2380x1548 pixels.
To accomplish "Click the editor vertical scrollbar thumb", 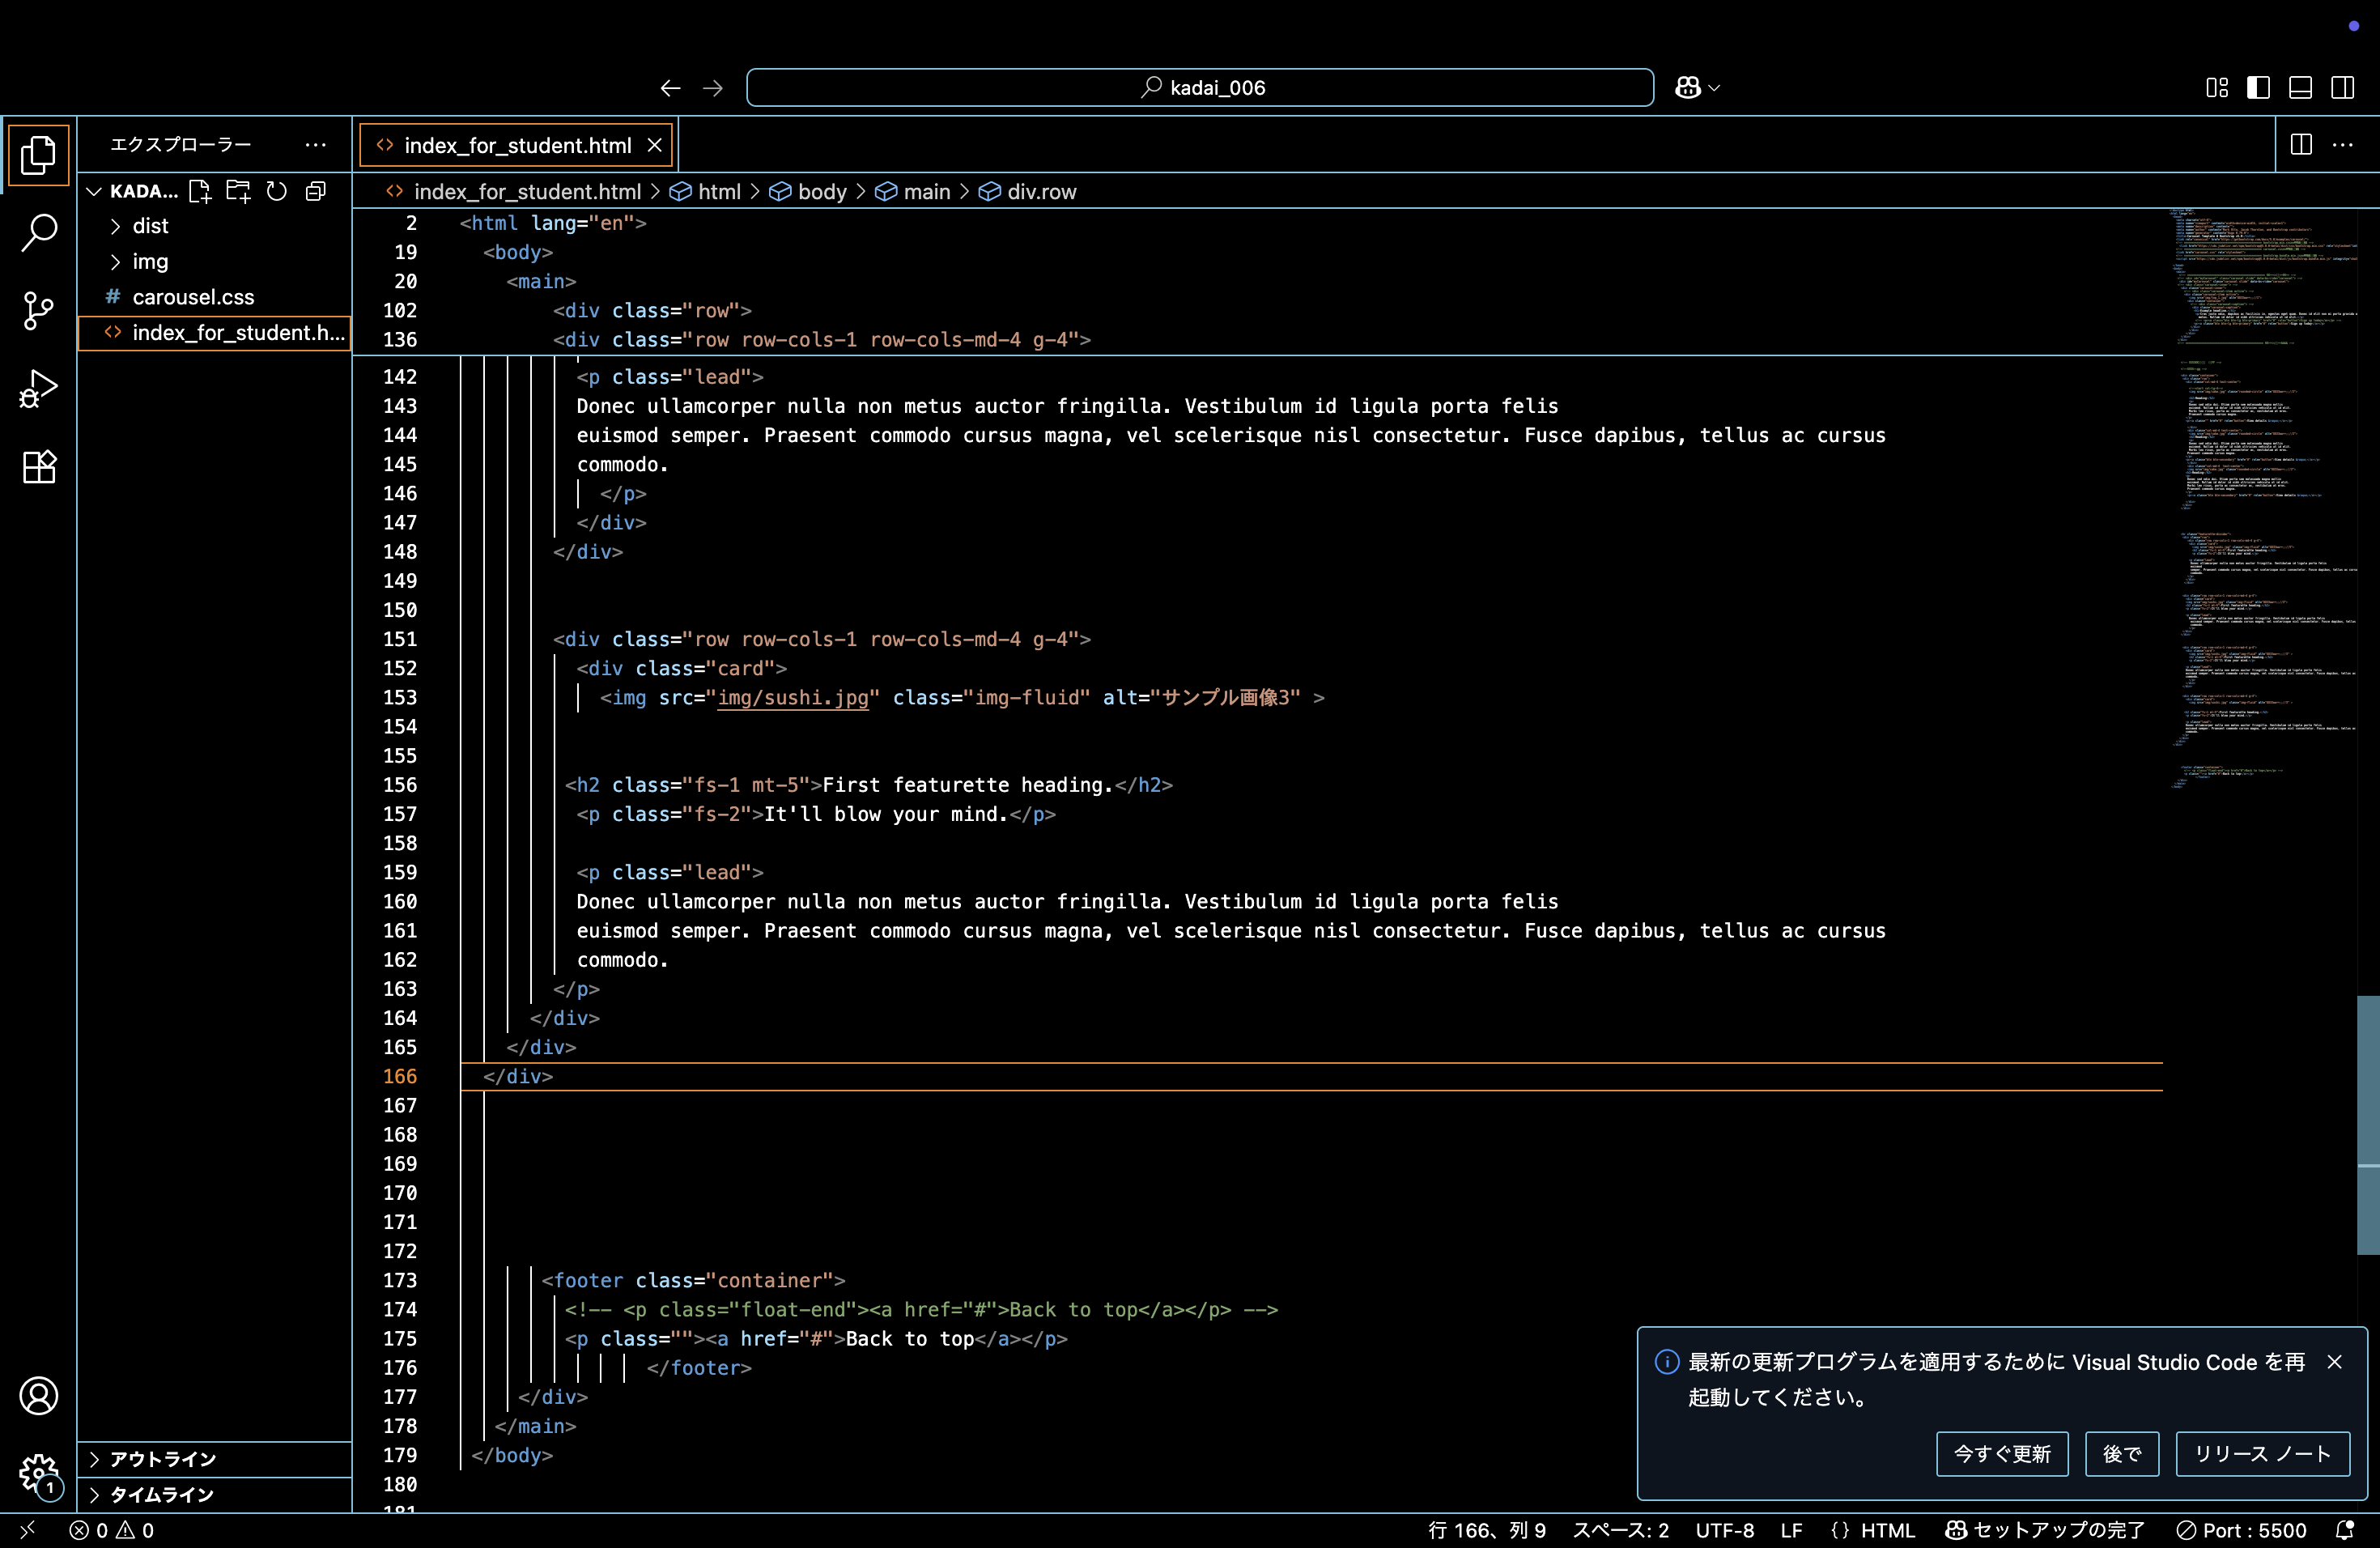I will click(x=2368, y=1125).
